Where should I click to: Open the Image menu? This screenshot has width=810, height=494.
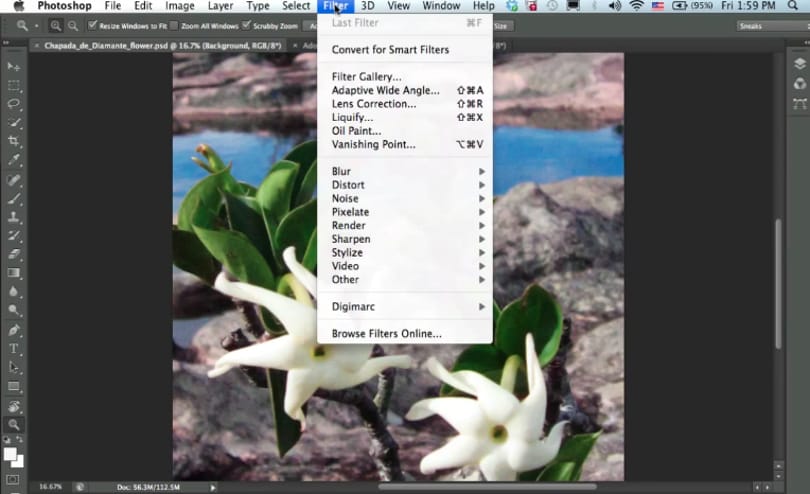(x=180, y=6)
